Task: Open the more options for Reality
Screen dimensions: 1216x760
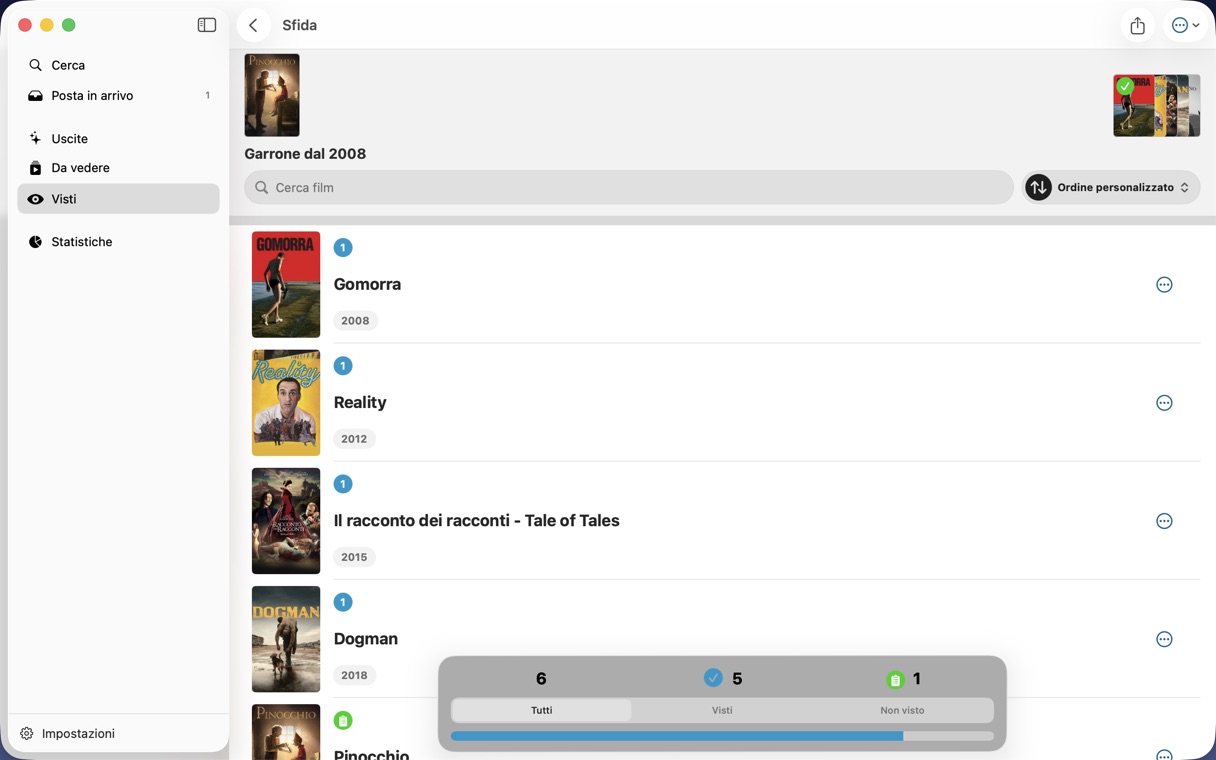Action: coord(1164,403)
